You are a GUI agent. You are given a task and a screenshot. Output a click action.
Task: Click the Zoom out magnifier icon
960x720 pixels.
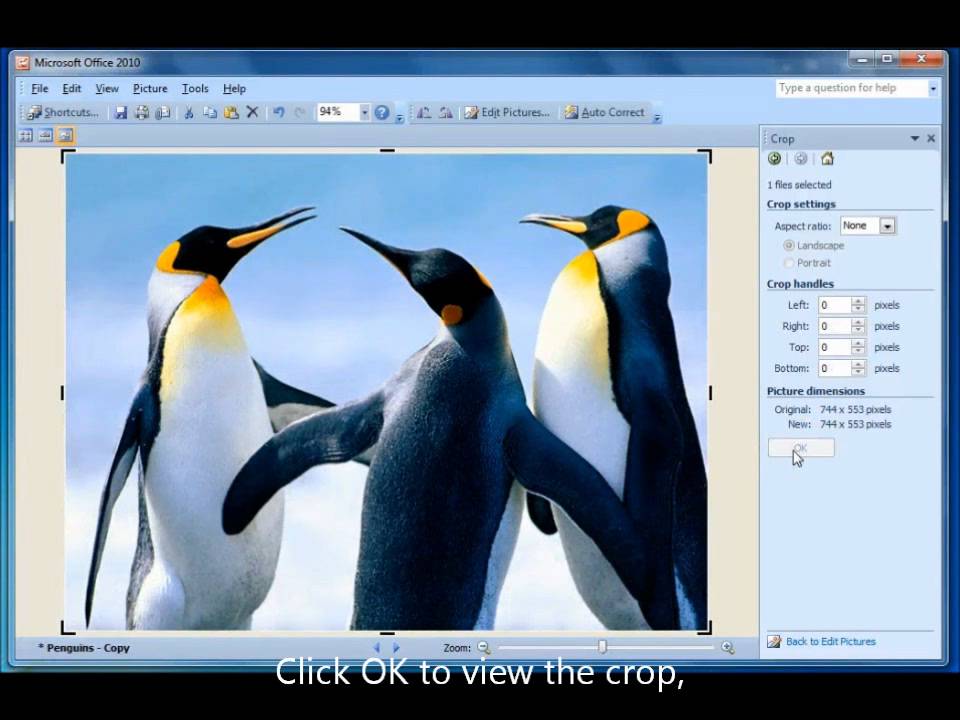coord(484,647)
